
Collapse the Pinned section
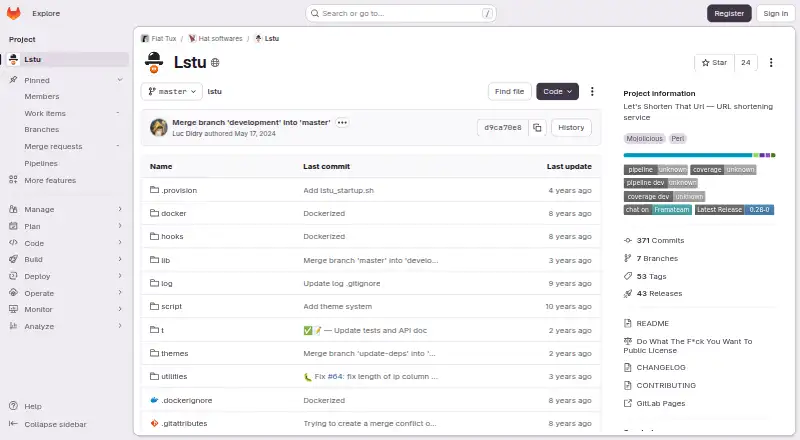click(120, 80)
